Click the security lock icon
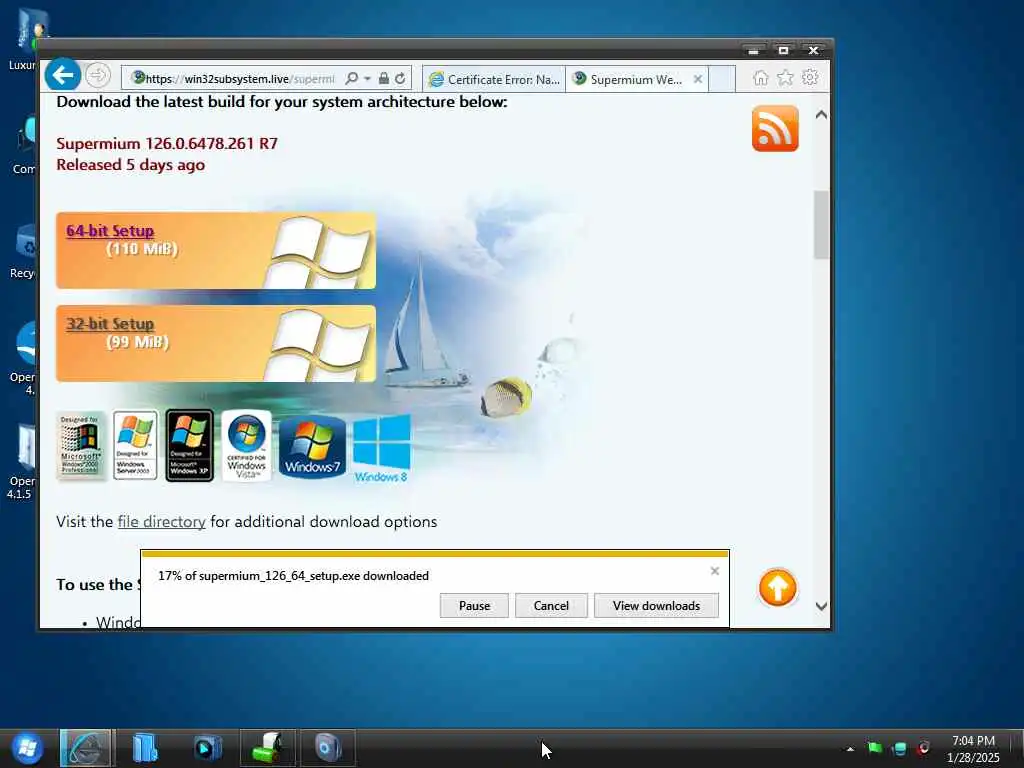1024x768 pixels. click(384, 78)
